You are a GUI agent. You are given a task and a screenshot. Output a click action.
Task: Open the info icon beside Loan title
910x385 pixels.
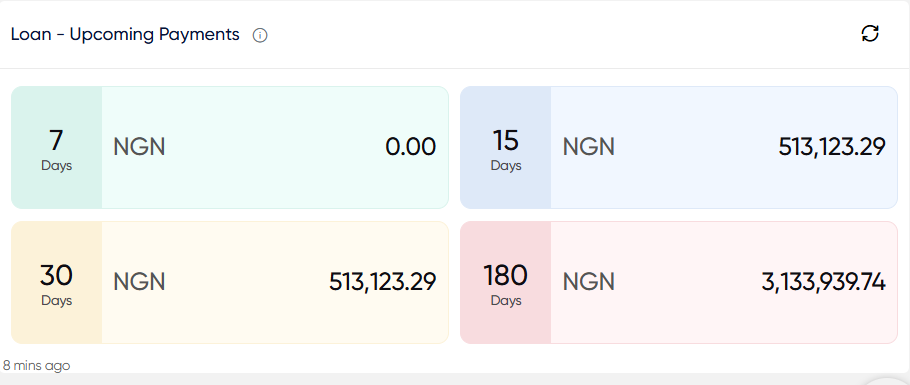(260, 35)
